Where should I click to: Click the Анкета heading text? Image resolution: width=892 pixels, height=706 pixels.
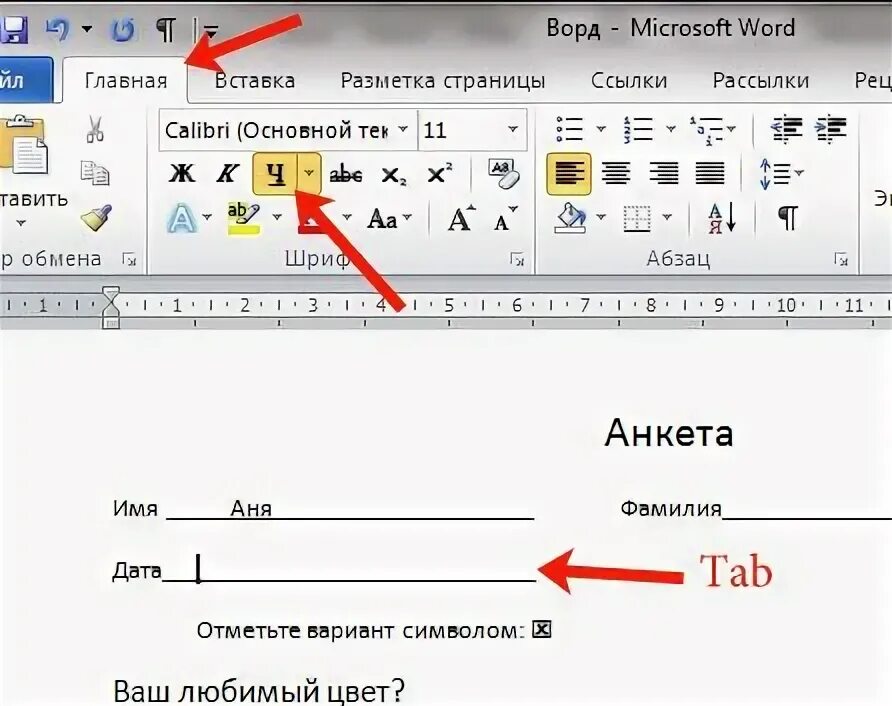click(x=668, y=433)
